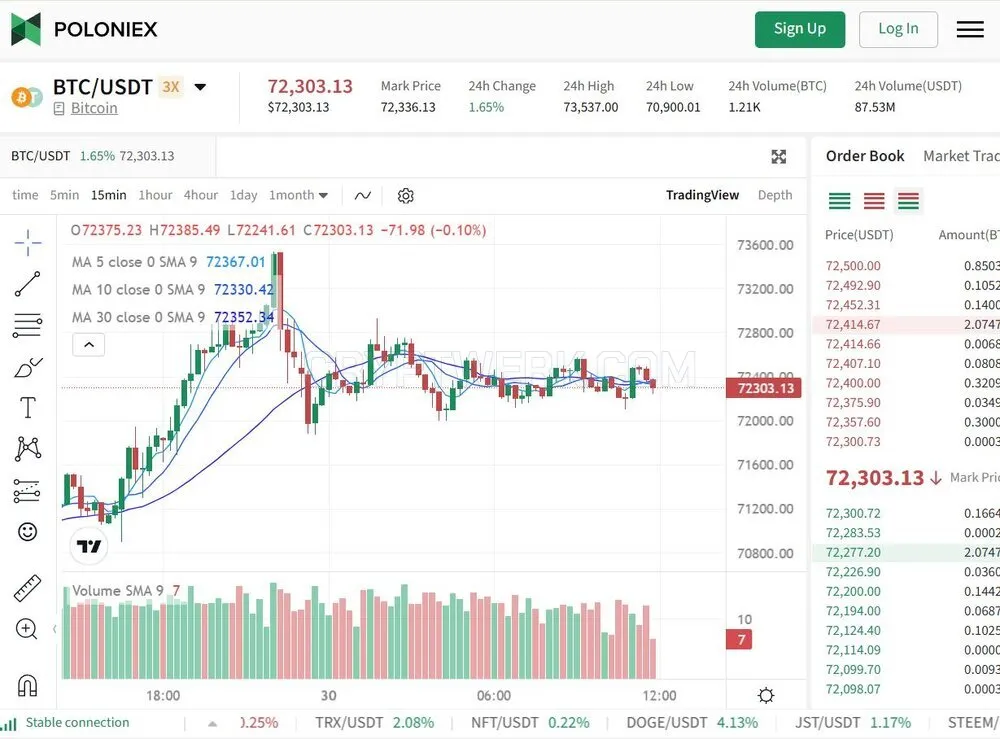Show sell orders only view

(874, 201)
